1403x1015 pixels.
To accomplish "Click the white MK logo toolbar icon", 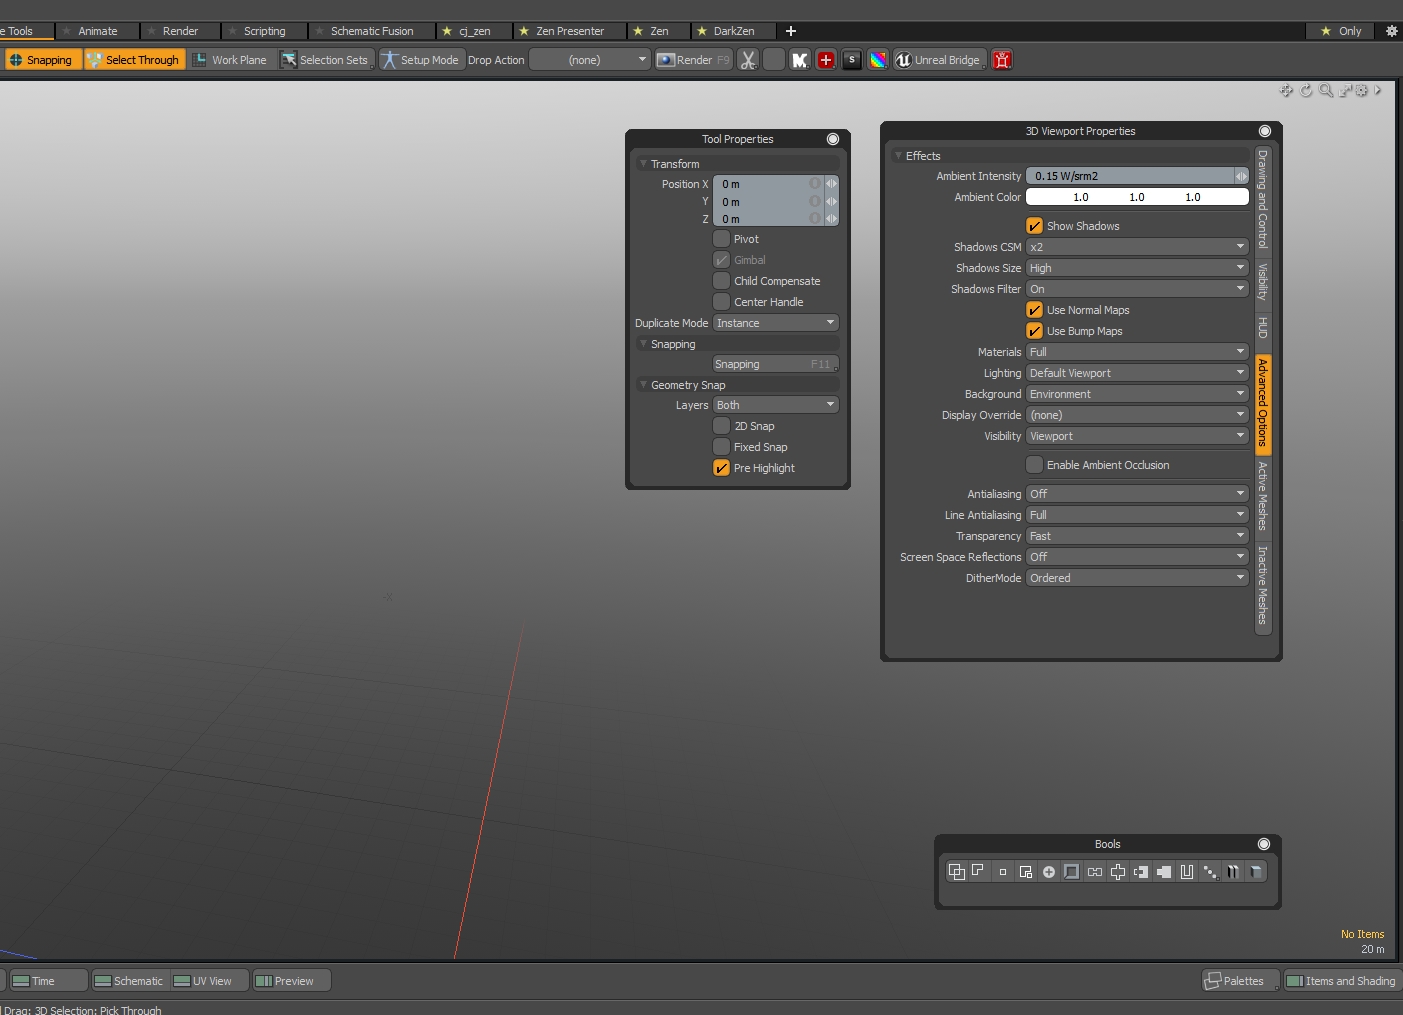I will 799,60.
